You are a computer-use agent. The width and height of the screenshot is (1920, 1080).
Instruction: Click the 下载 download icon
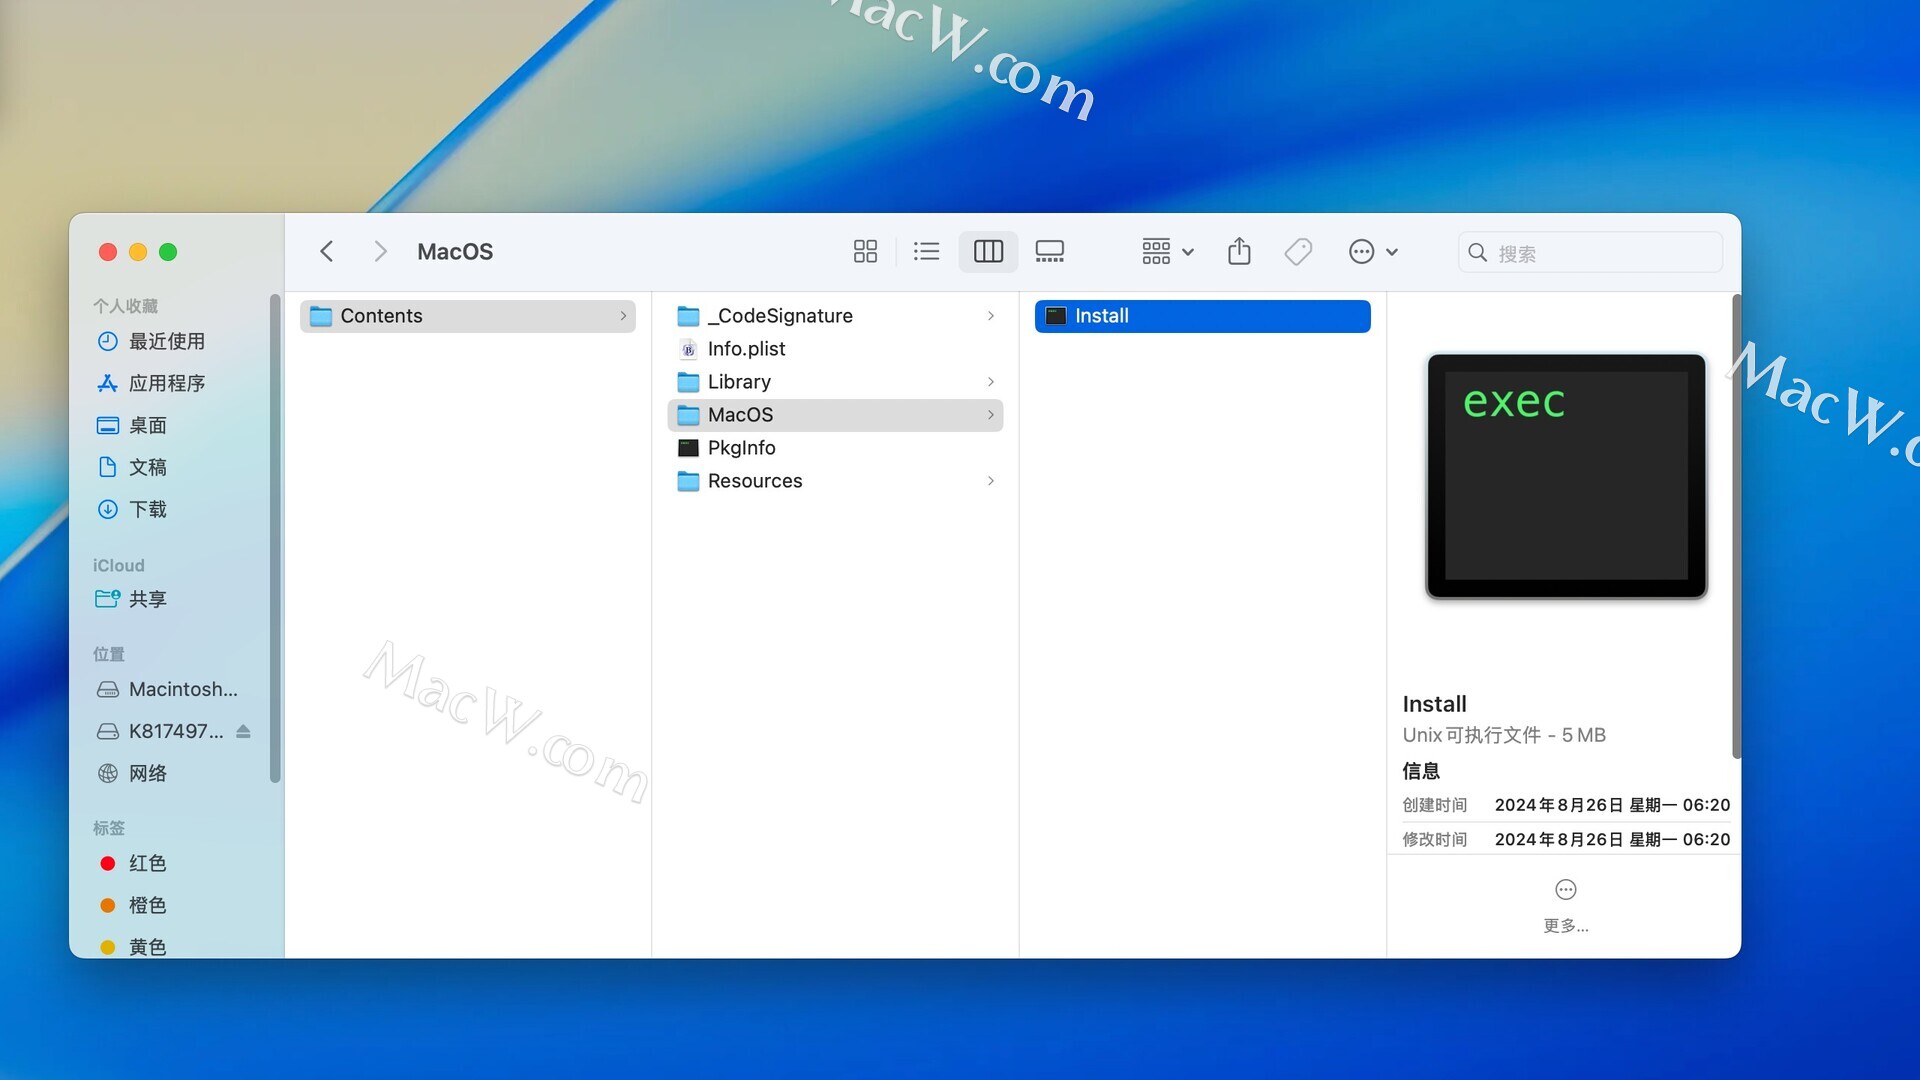pos(108,509)
